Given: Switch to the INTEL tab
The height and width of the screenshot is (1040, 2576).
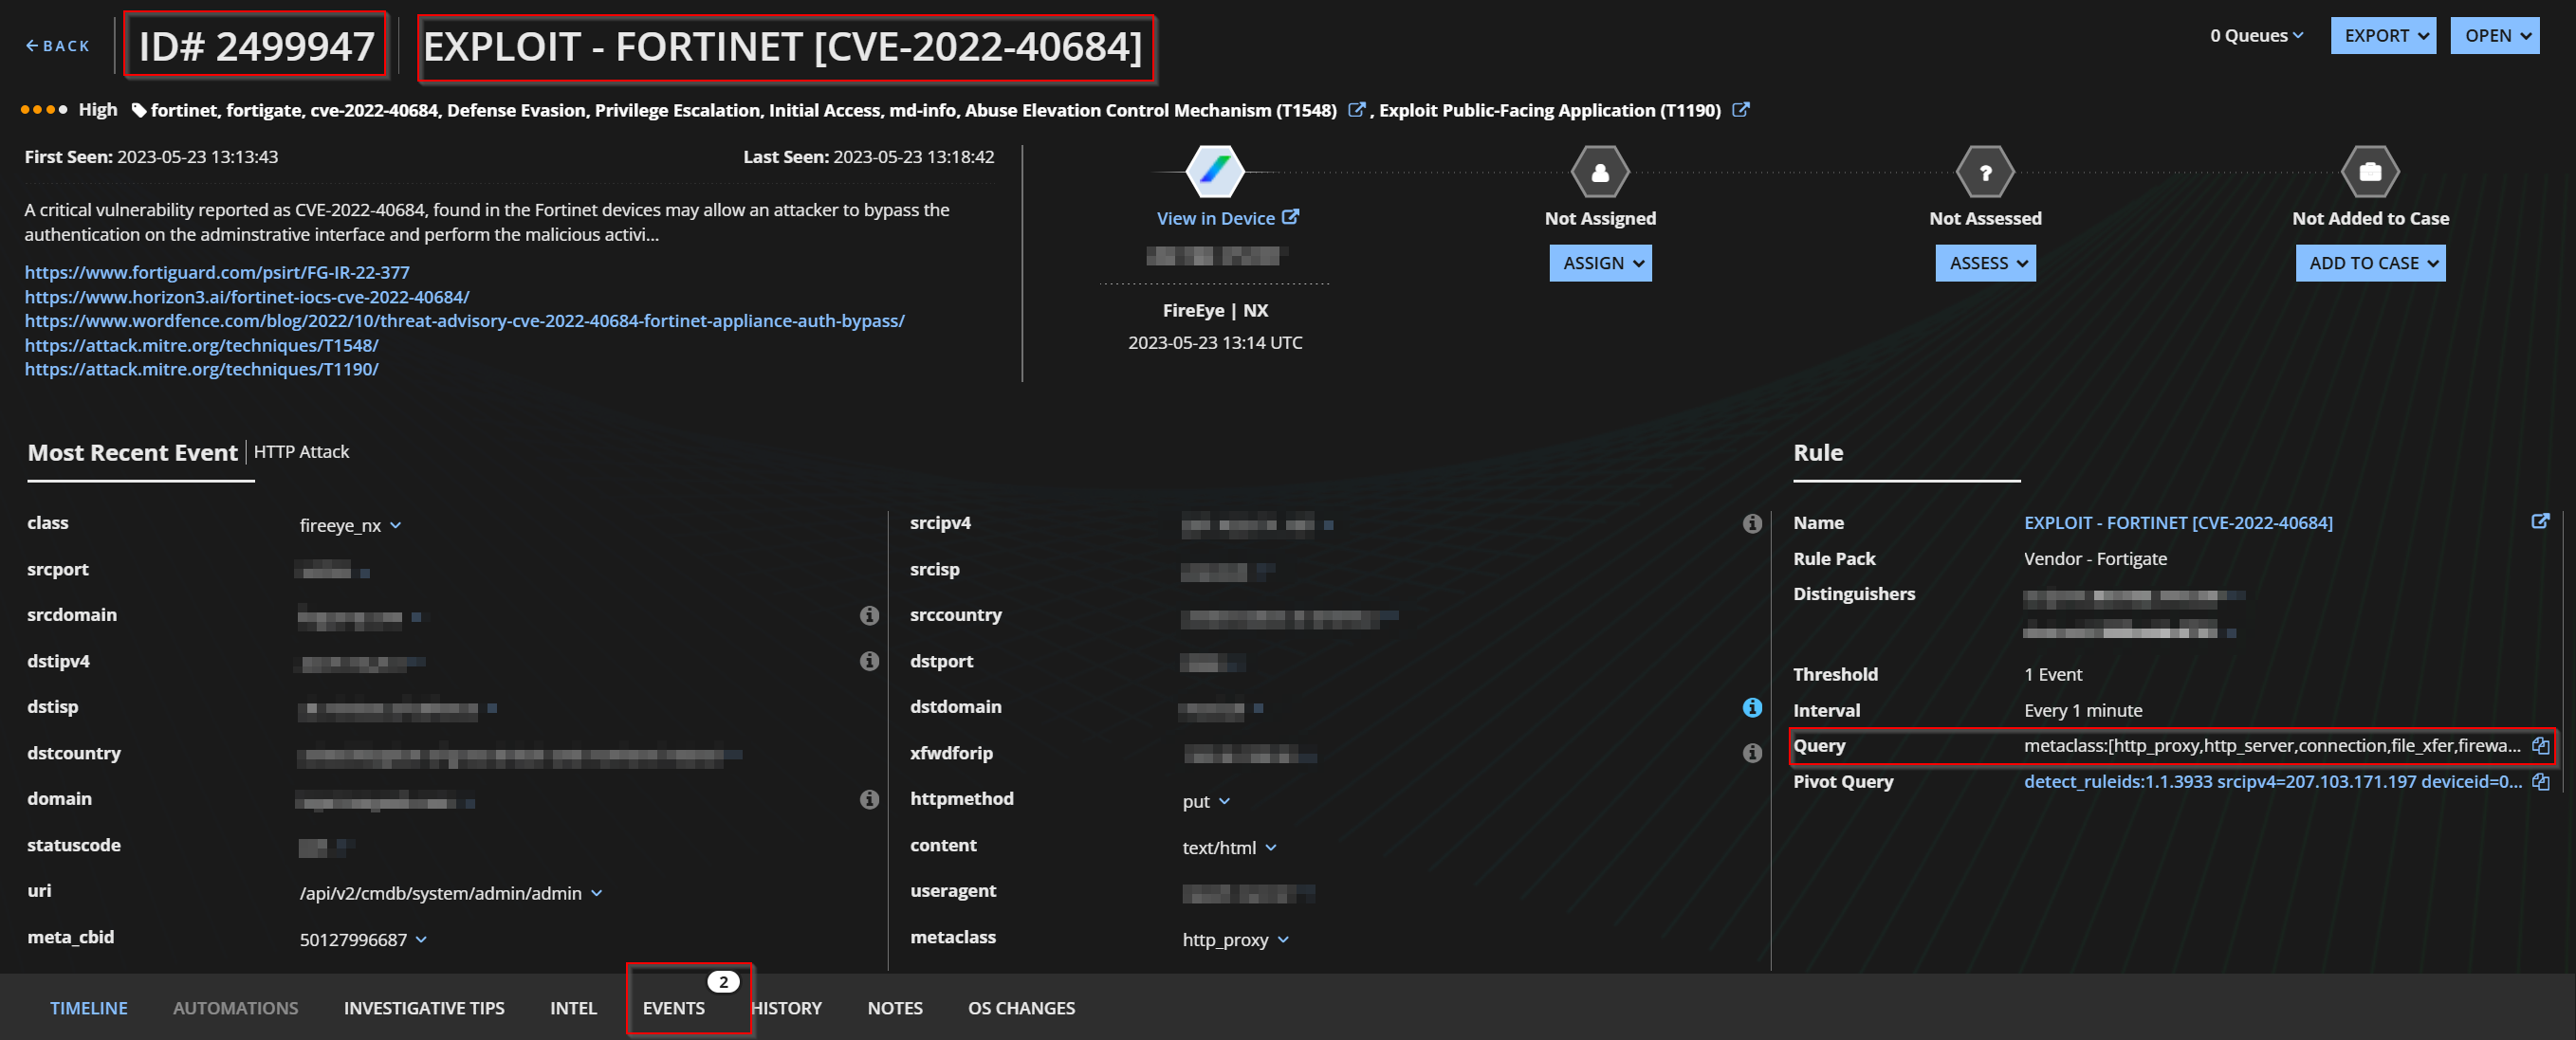Looking at the screenshot, I should [x=573, y=1008].
